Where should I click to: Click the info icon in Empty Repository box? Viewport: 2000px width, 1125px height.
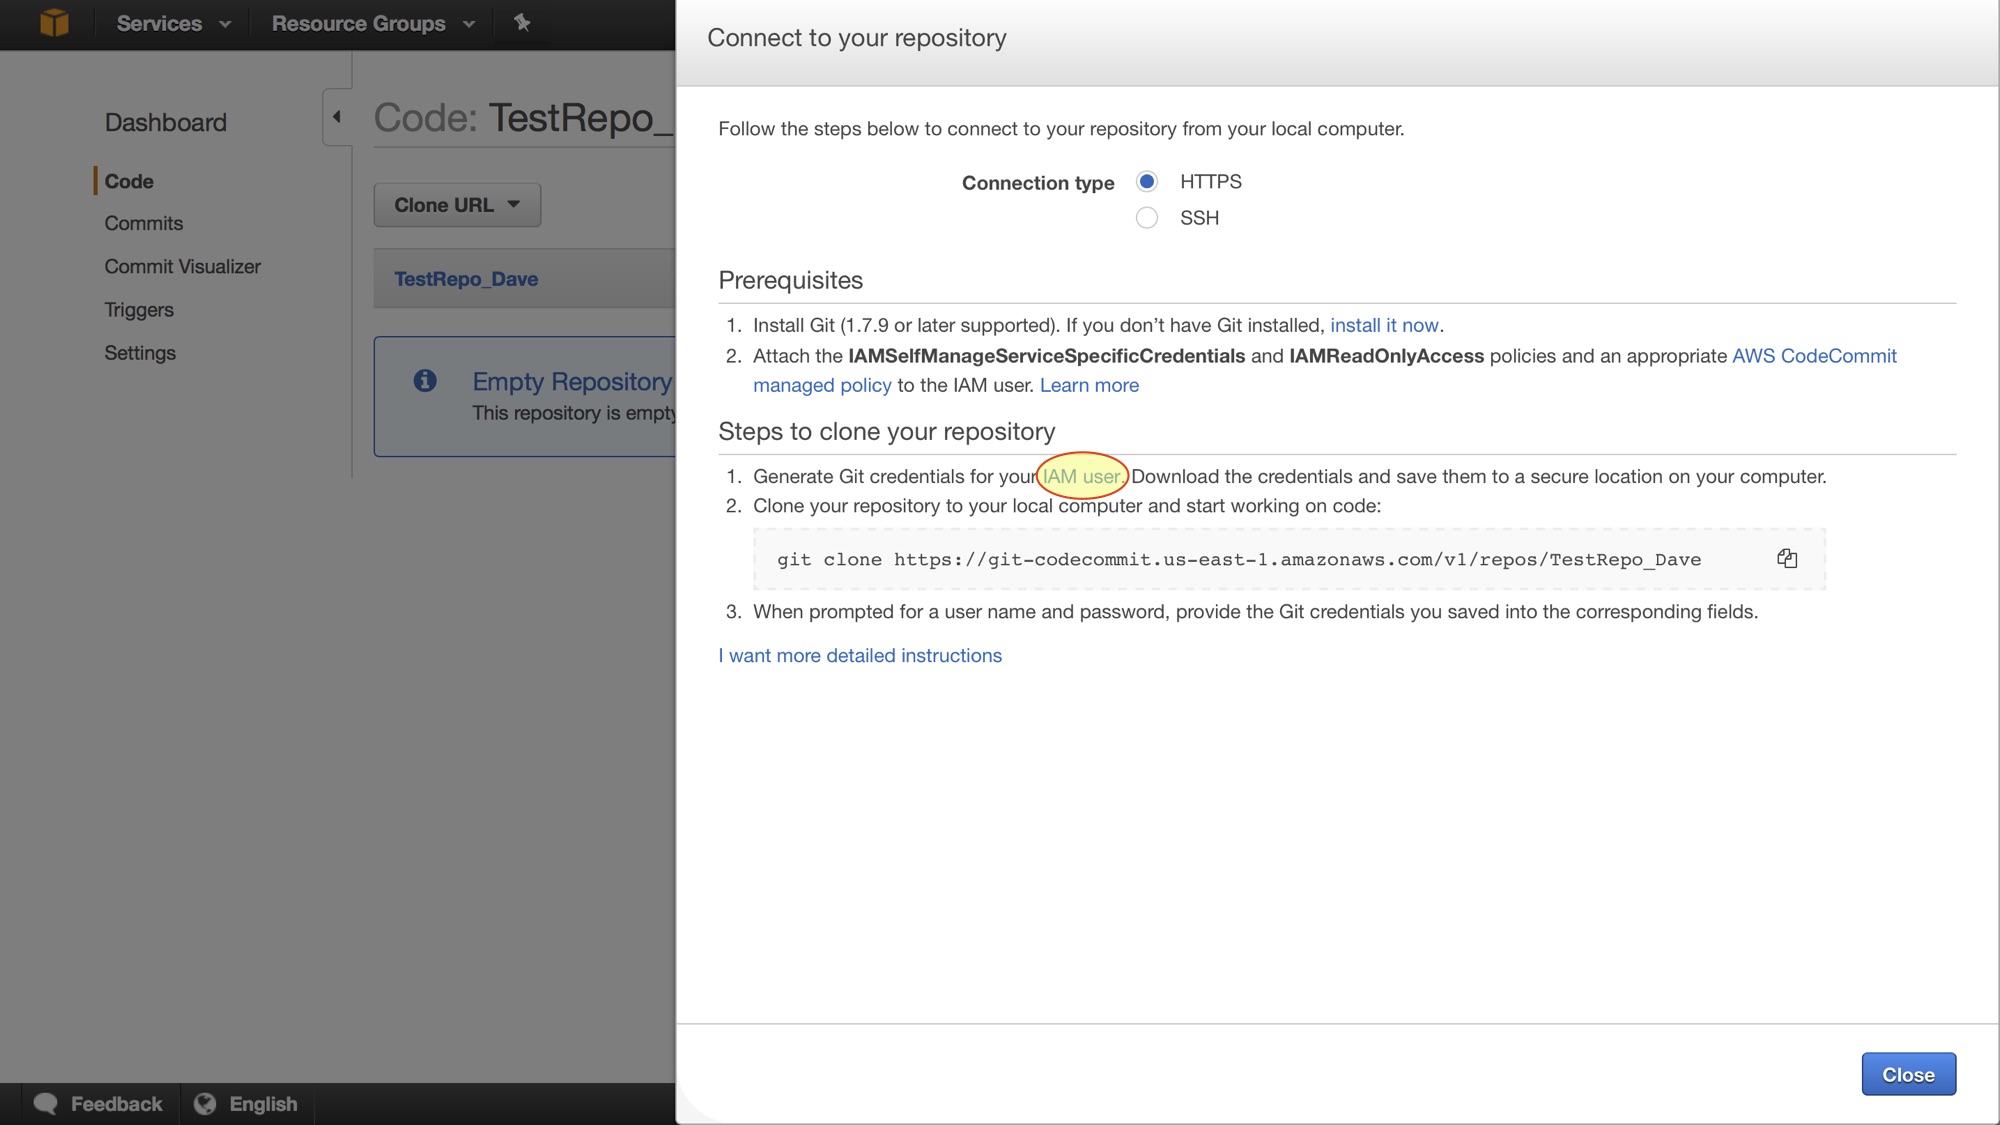click(425, 381)
